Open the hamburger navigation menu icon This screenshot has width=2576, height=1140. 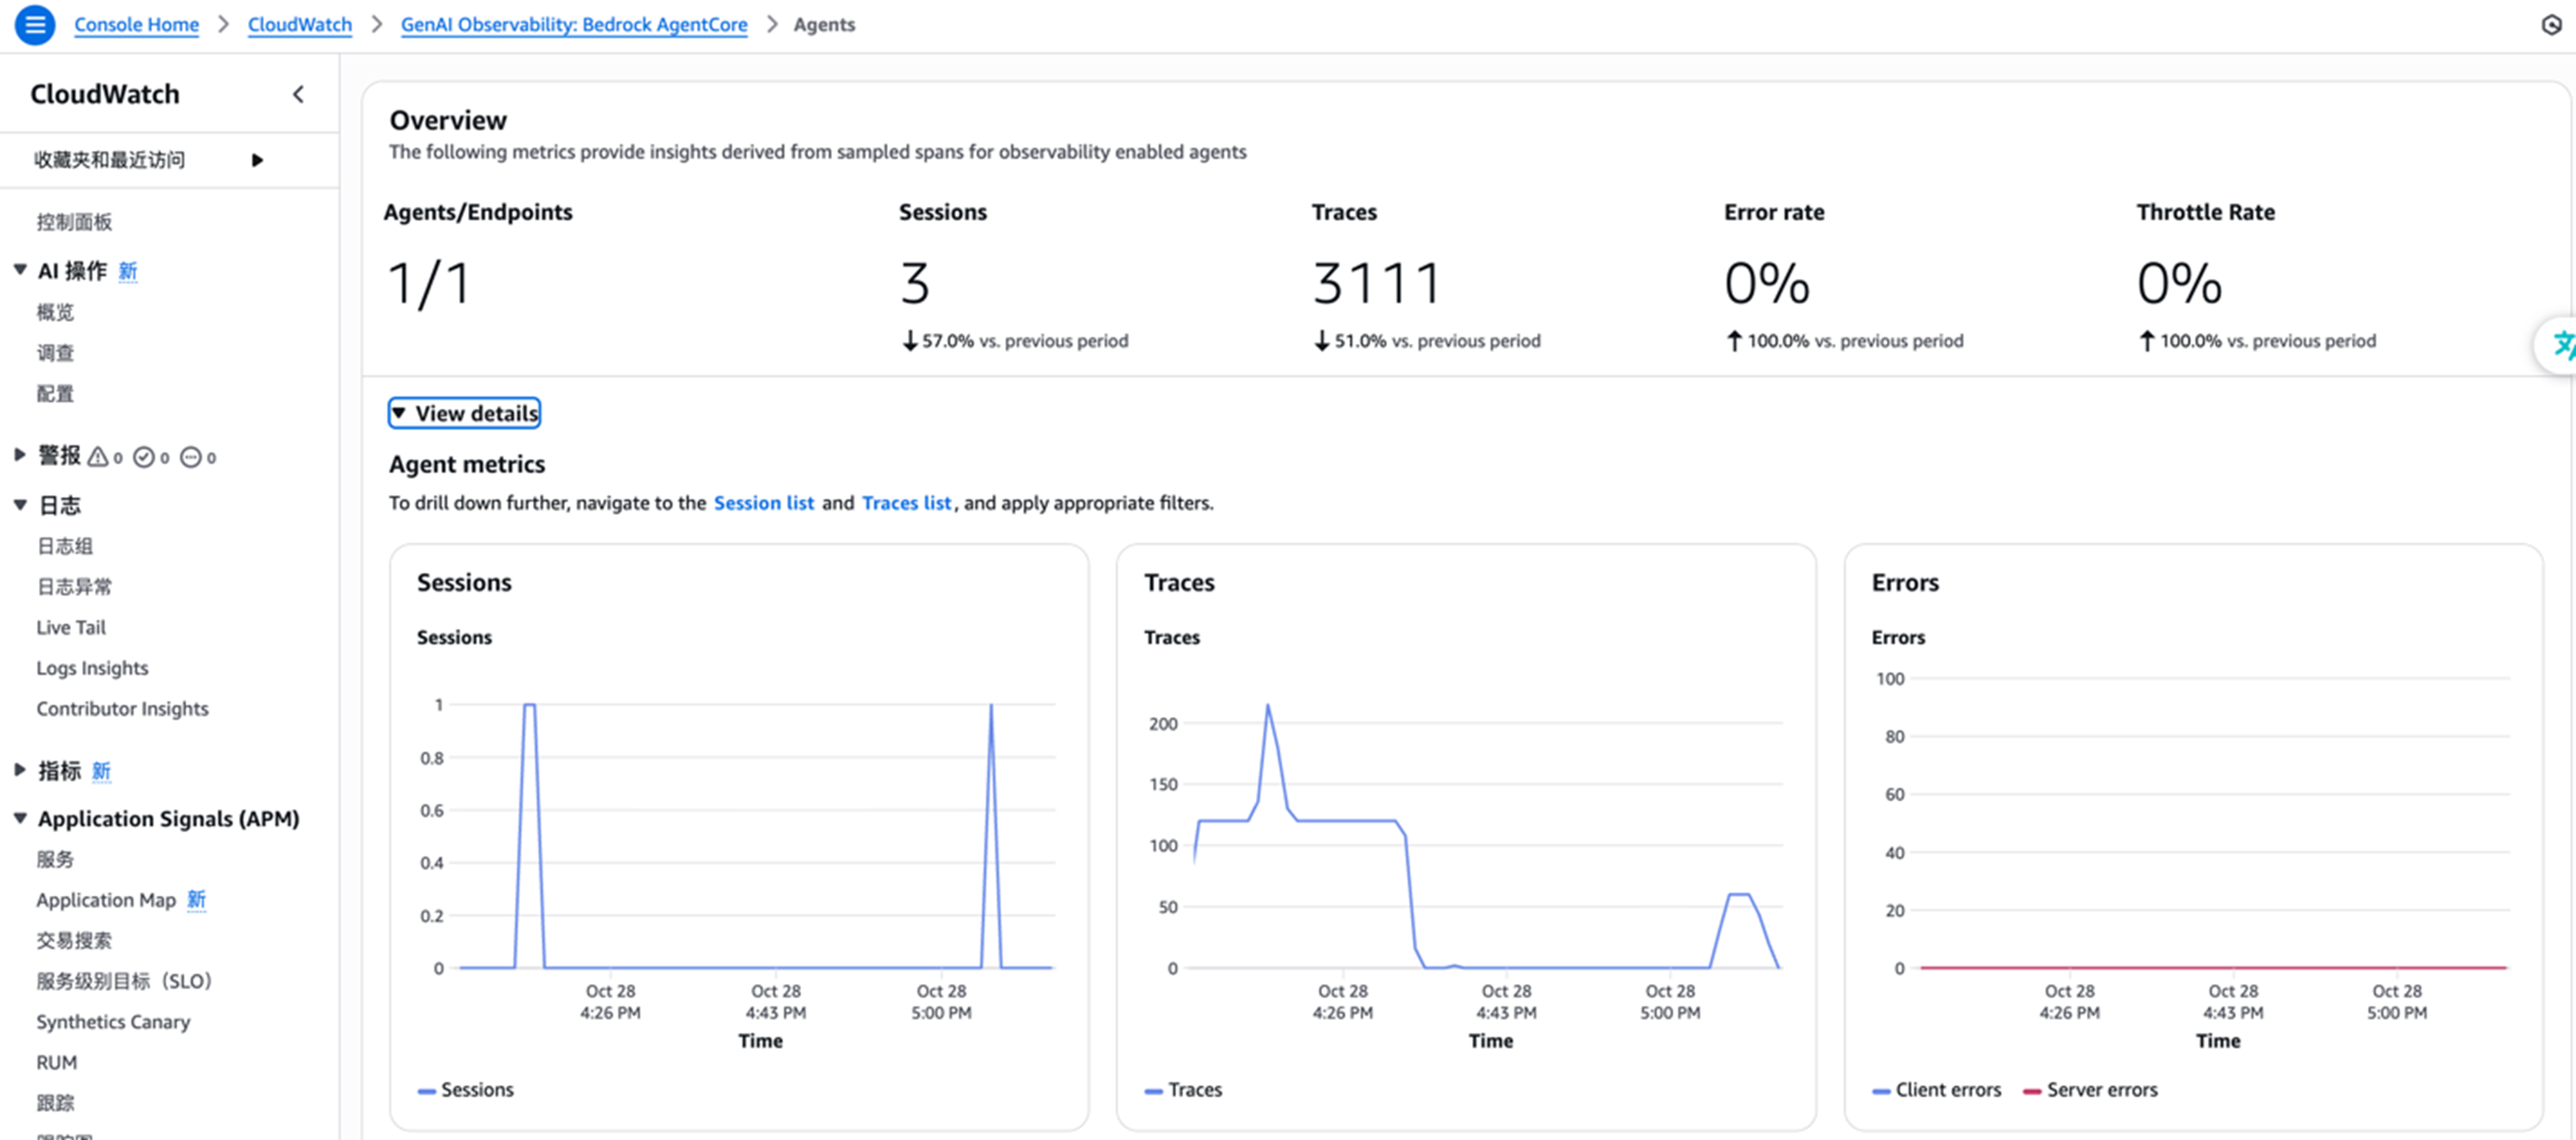[34, 24]
